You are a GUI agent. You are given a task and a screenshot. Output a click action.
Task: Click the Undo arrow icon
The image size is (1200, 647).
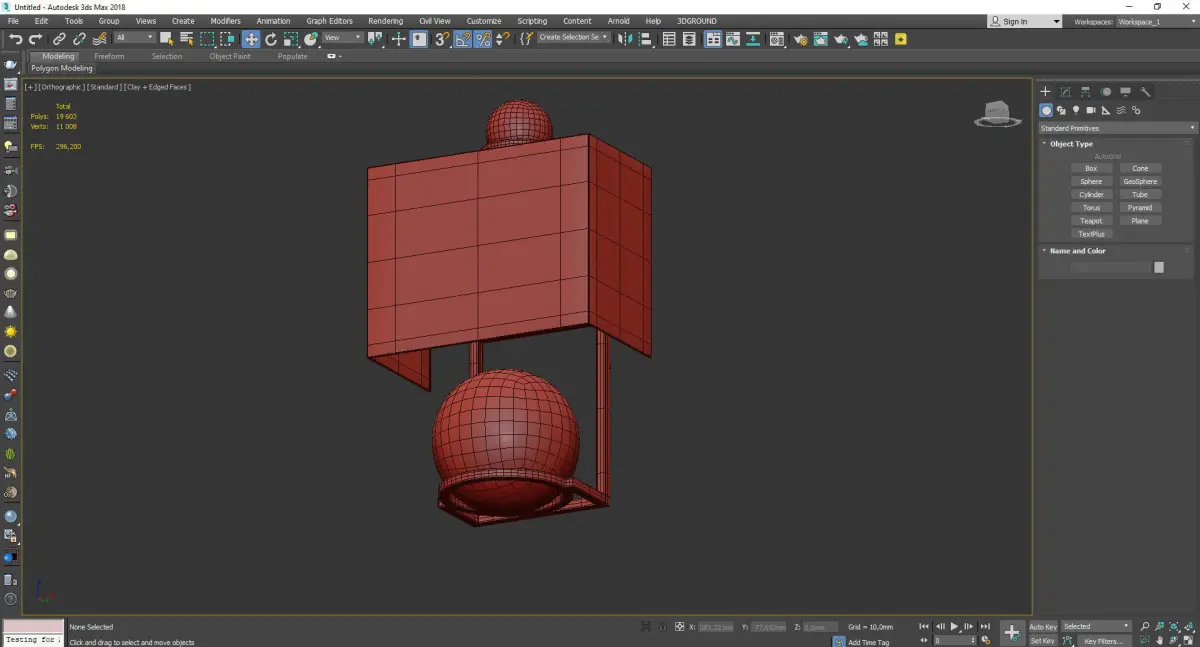coord(16,39)
